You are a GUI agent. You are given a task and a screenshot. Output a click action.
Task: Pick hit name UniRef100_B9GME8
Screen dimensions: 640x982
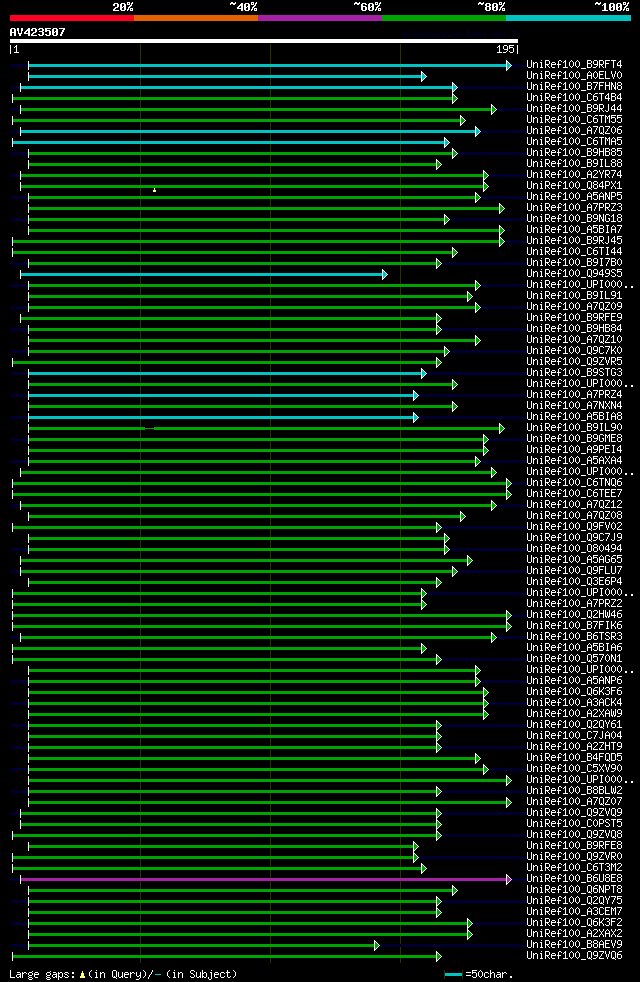574,438
